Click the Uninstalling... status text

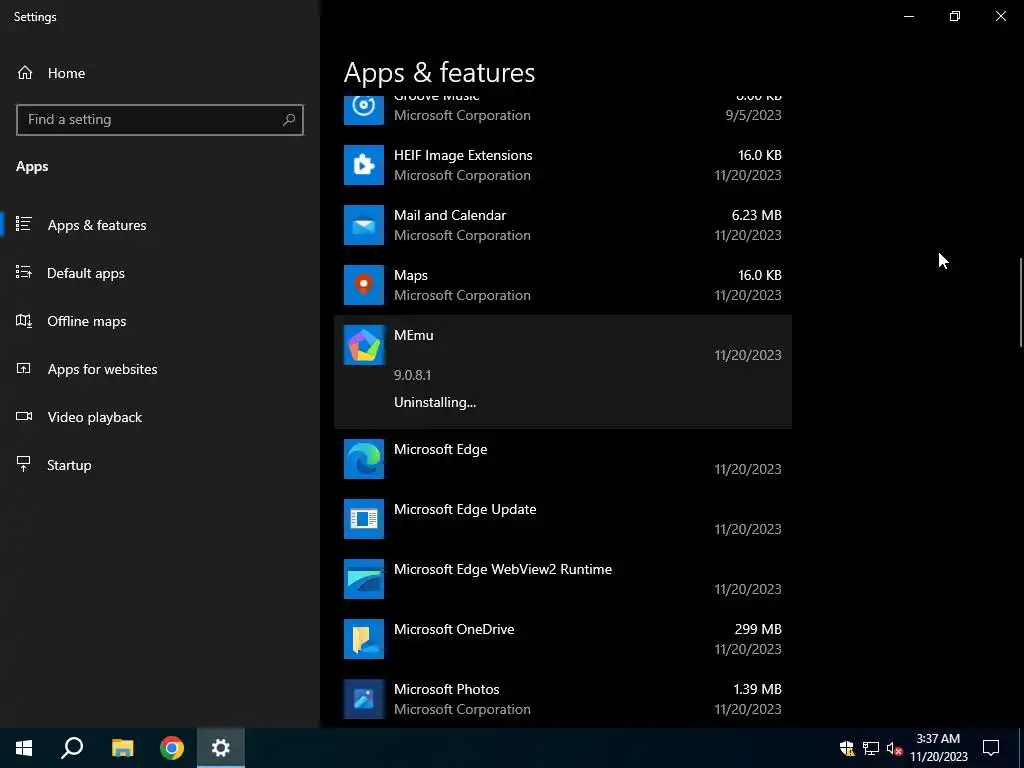435,402
